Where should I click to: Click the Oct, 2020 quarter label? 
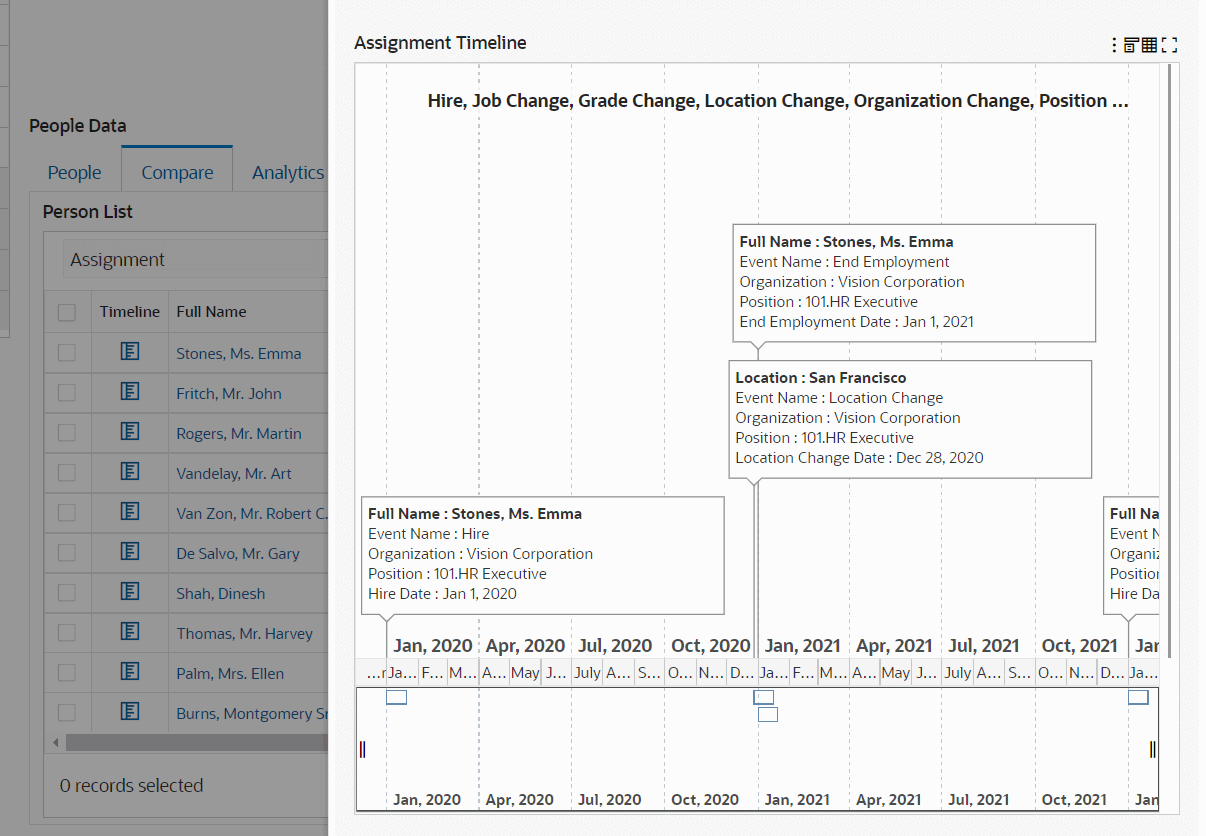pos(710,646)
